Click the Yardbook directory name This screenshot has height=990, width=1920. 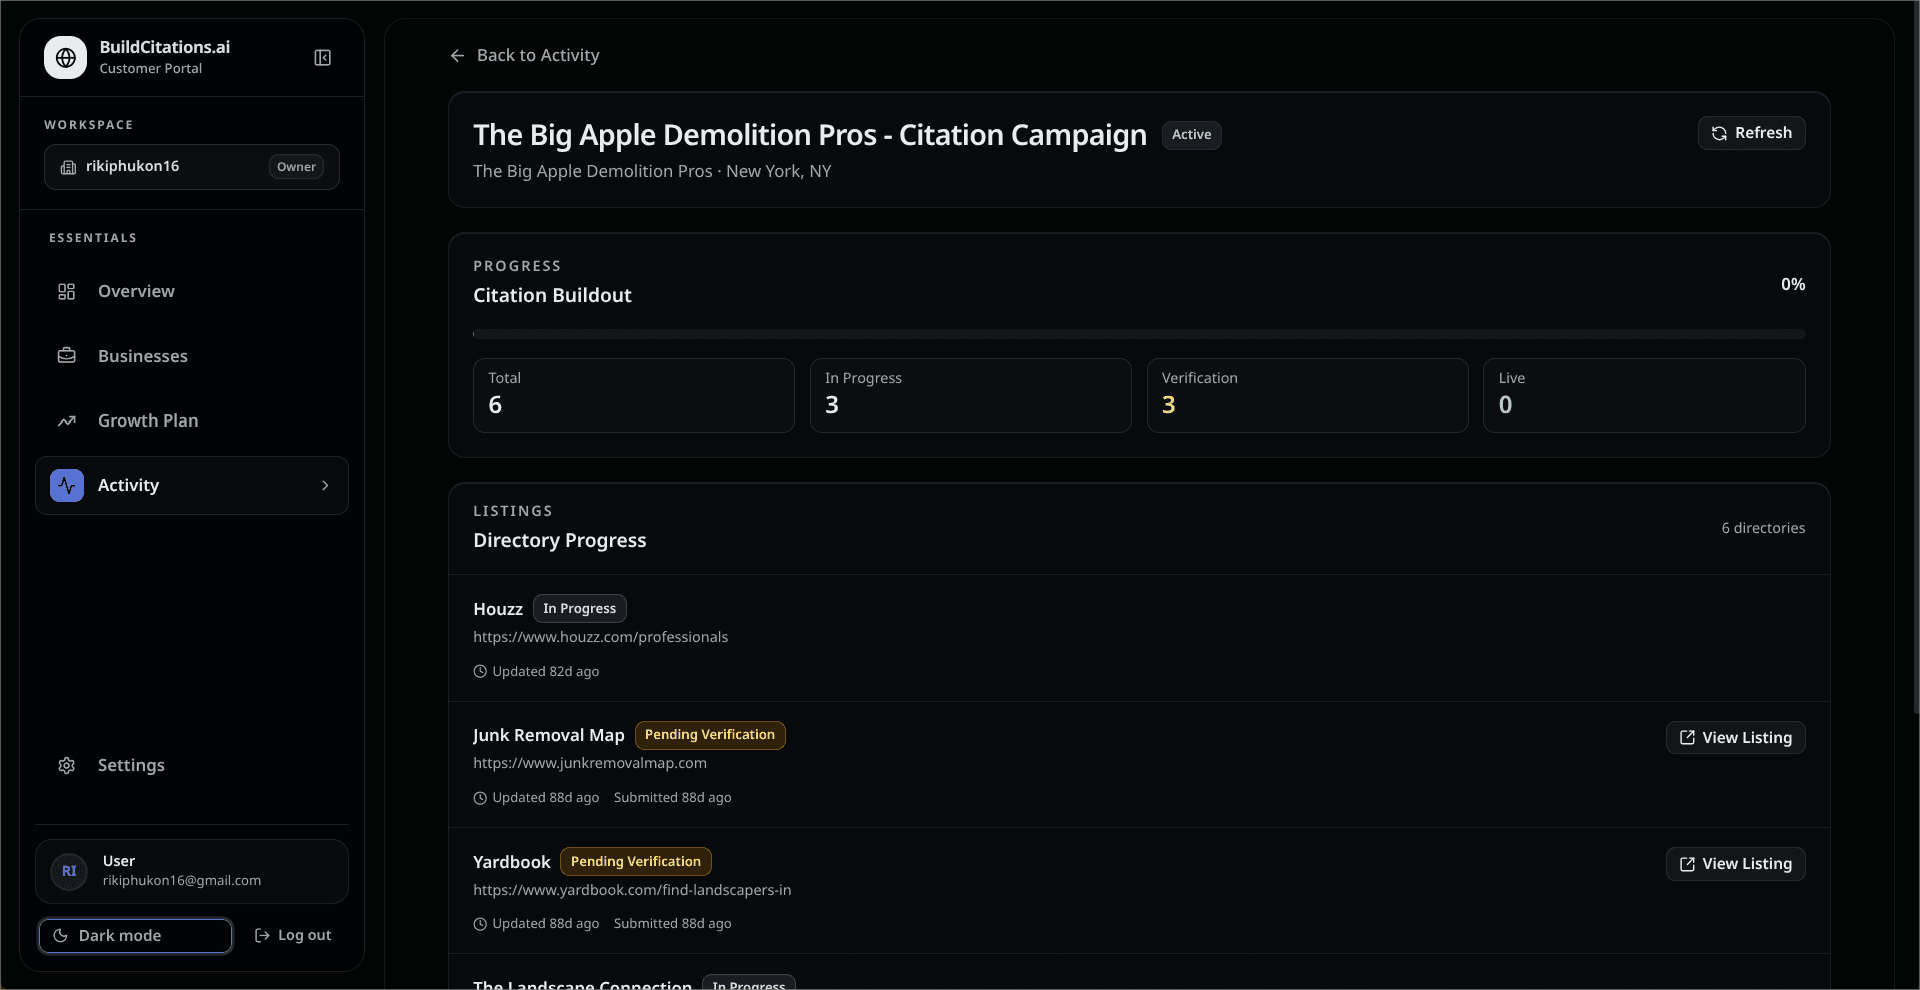coord(511,862)
